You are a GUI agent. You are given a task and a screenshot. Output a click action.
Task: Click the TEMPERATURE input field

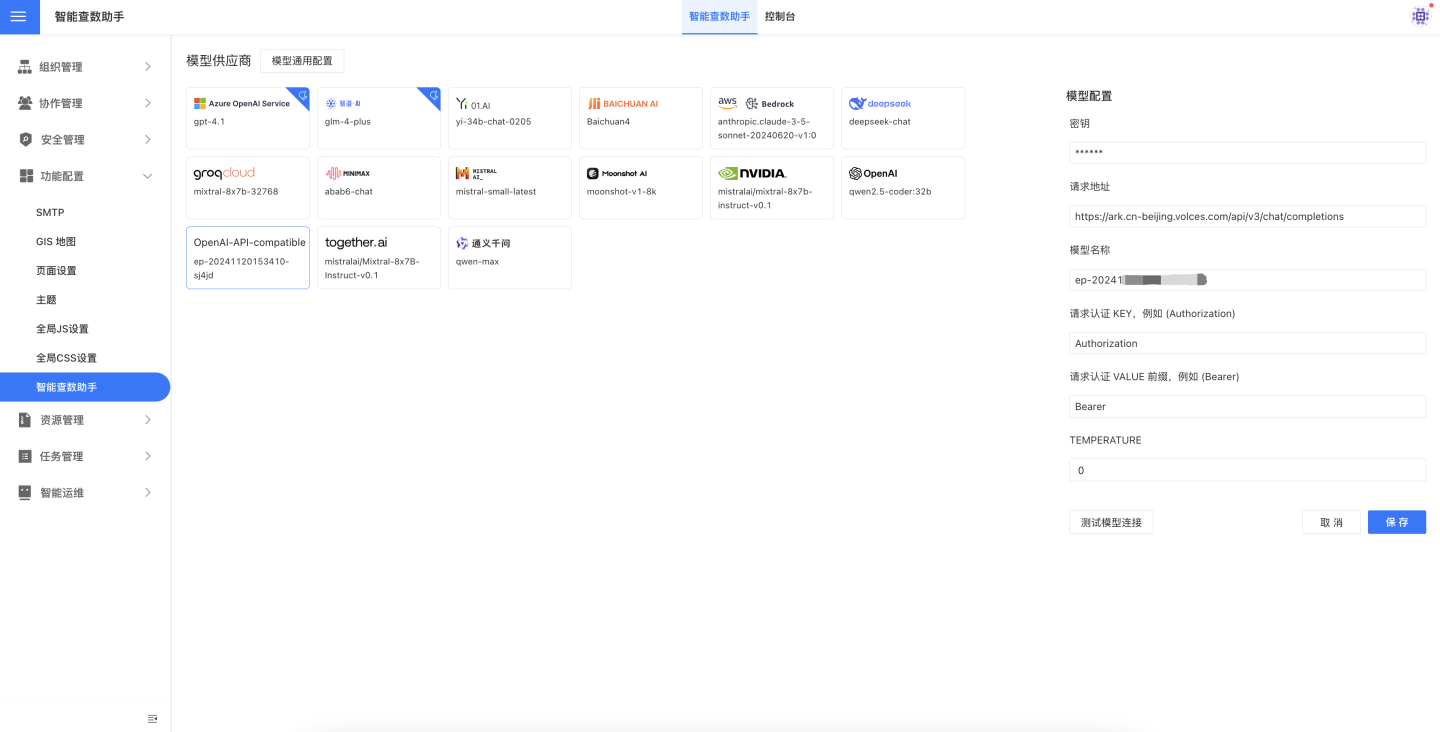(1246, 470)
